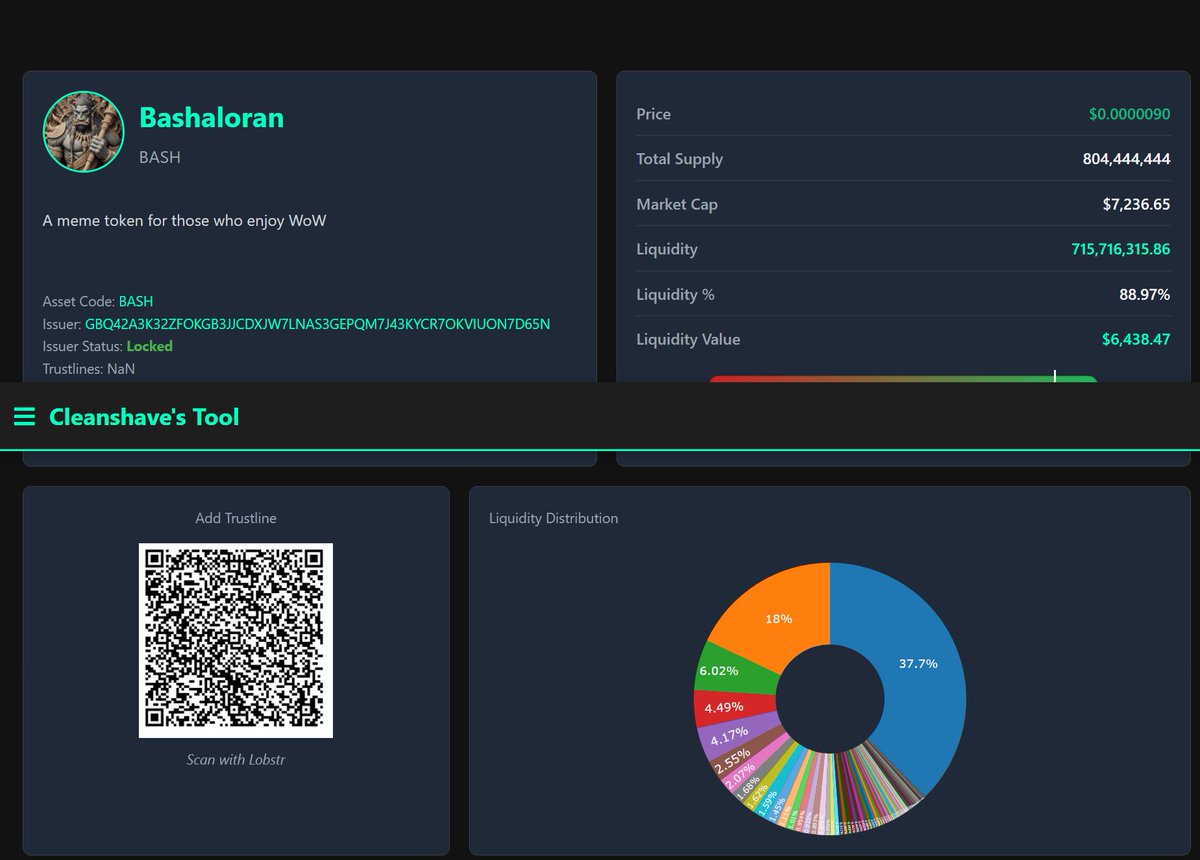Click the Scan with Lobstr caption
1200x860 pixels.
[x=236, y=760]
